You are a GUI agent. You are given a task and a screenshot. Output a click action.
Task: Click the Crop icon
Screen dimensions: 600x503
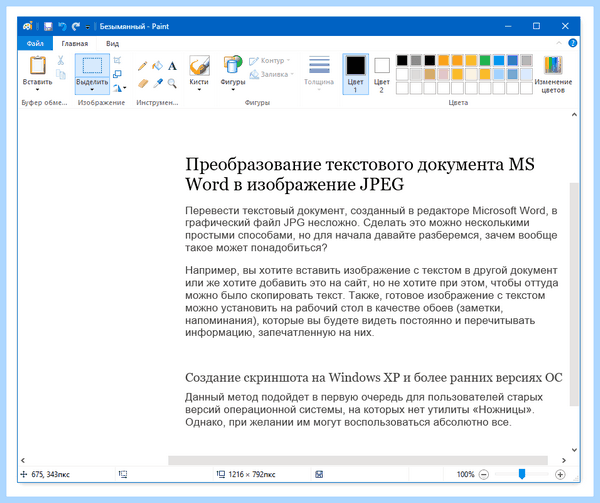pyautogui.click(x=117, y=60)
